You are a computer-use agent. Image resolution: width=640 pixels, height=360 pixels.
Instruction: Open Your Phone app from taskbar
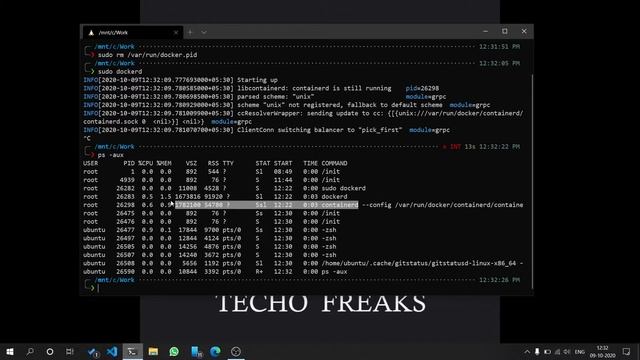196,351
